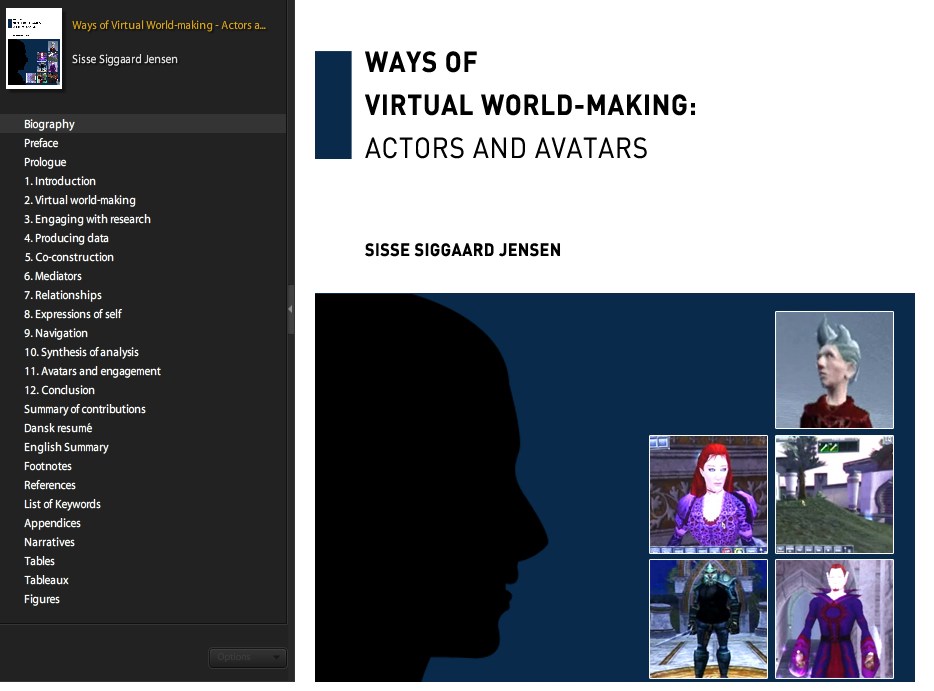Screen dimensions: 934x691
Task: Go to the Prologue section
Action: point(45,162)
